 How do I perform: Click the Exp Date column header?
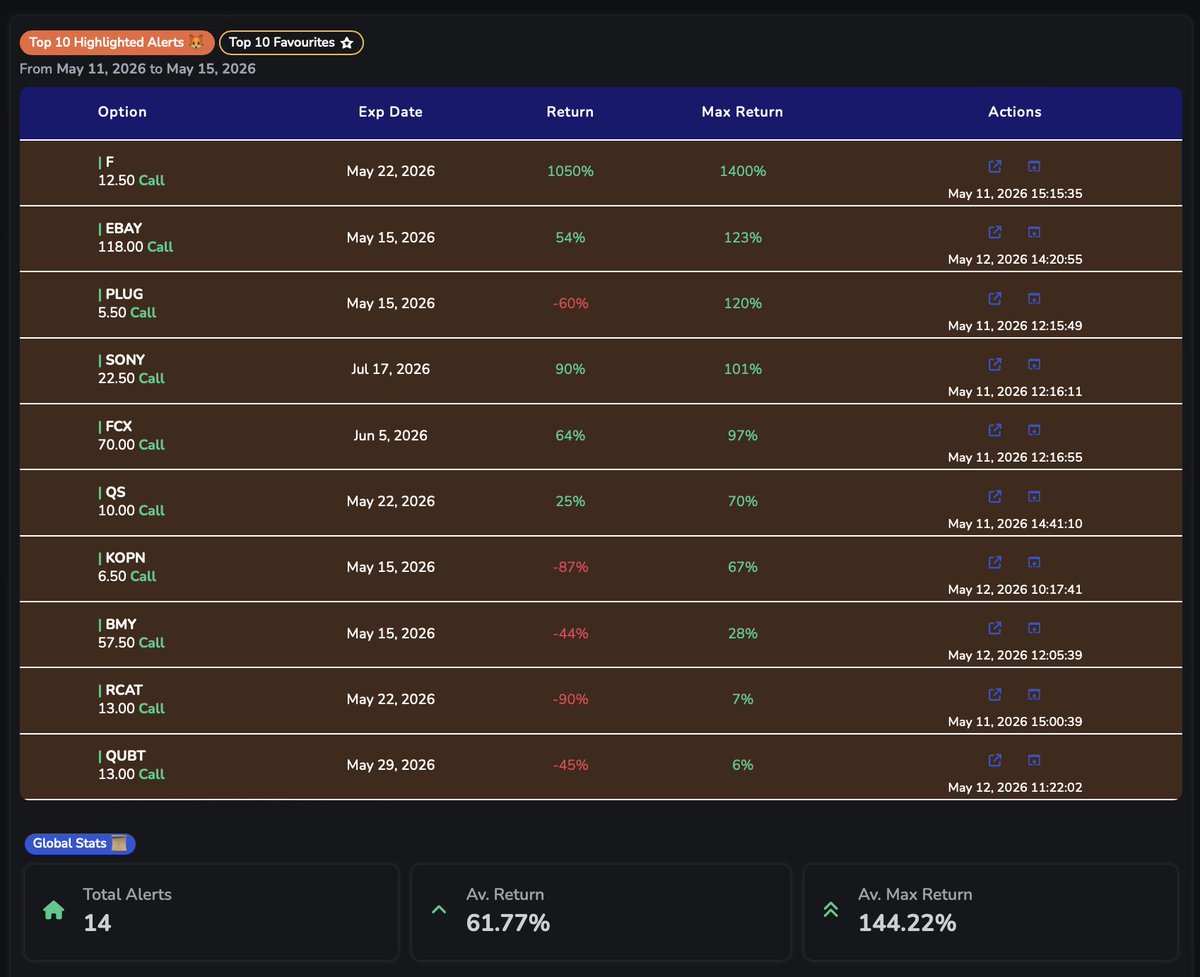click(391, 112)
